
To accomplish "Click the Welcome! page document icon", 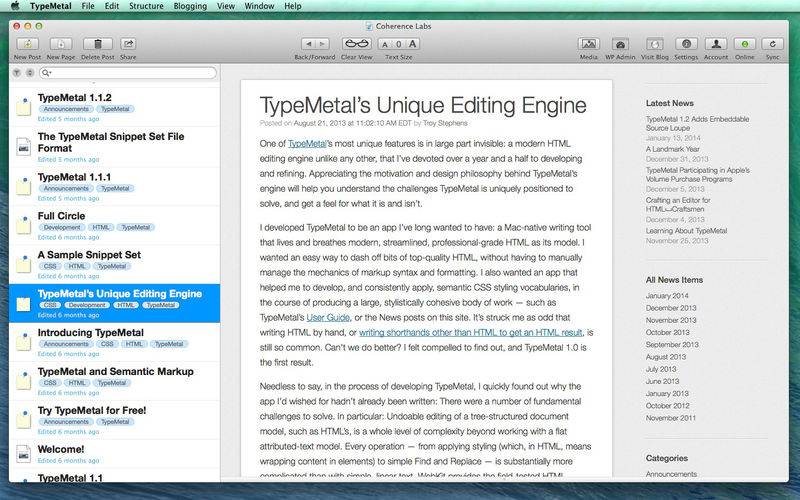I will (23, 454).
